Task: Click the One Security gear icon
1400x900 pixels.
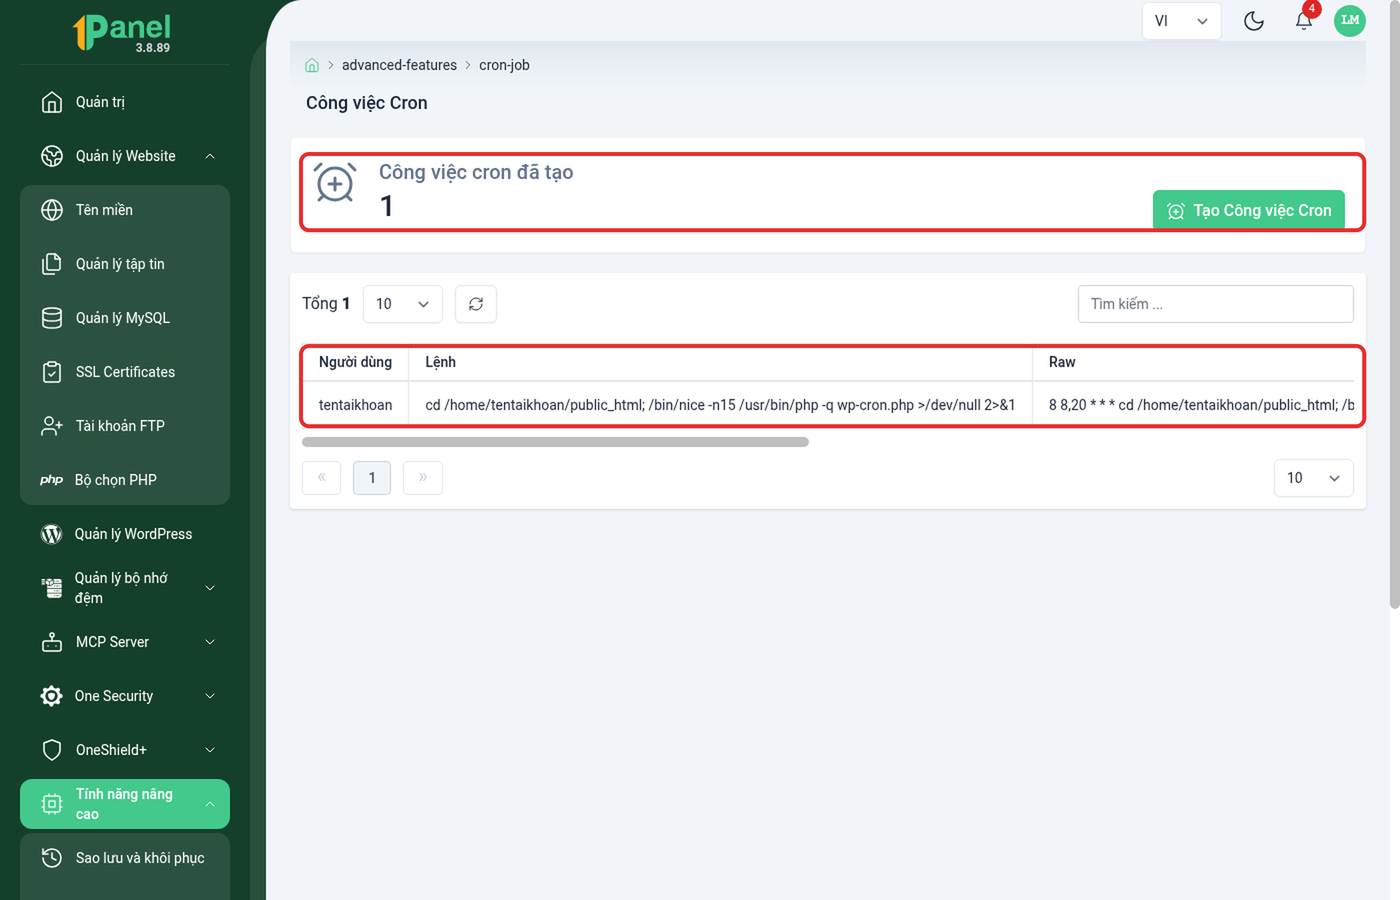Action: [x=51, y=696]
